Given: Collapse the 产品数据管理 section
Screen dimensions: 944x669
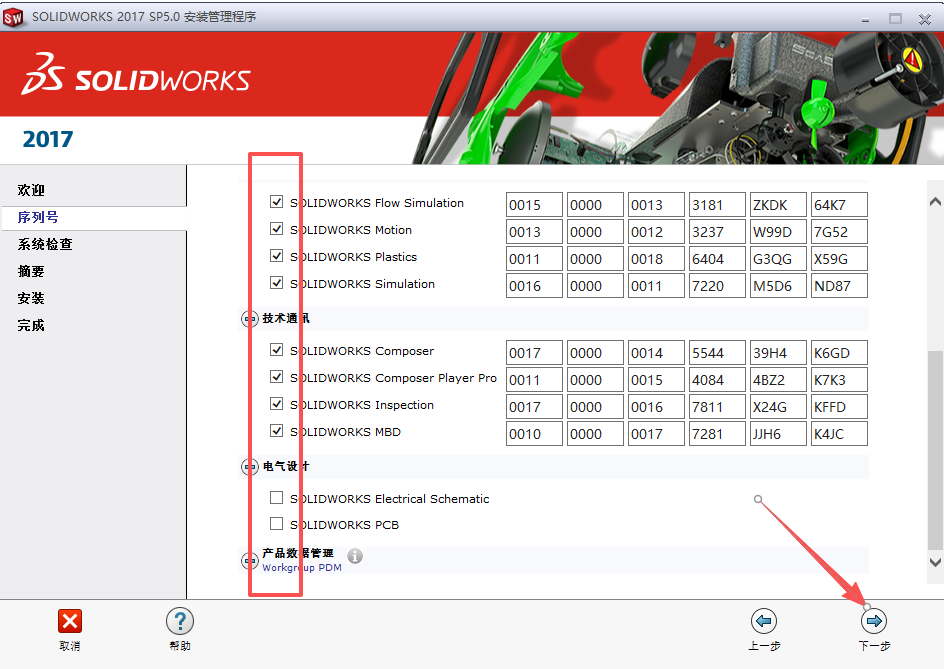Looking at the screenshot, I should coord(248,560).
